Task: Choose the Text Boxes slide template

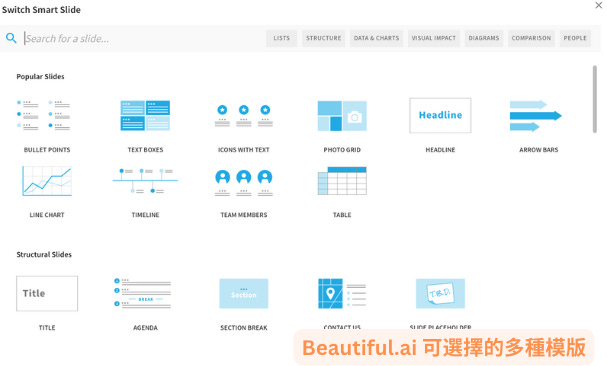Action: click(x=145, y=115)
